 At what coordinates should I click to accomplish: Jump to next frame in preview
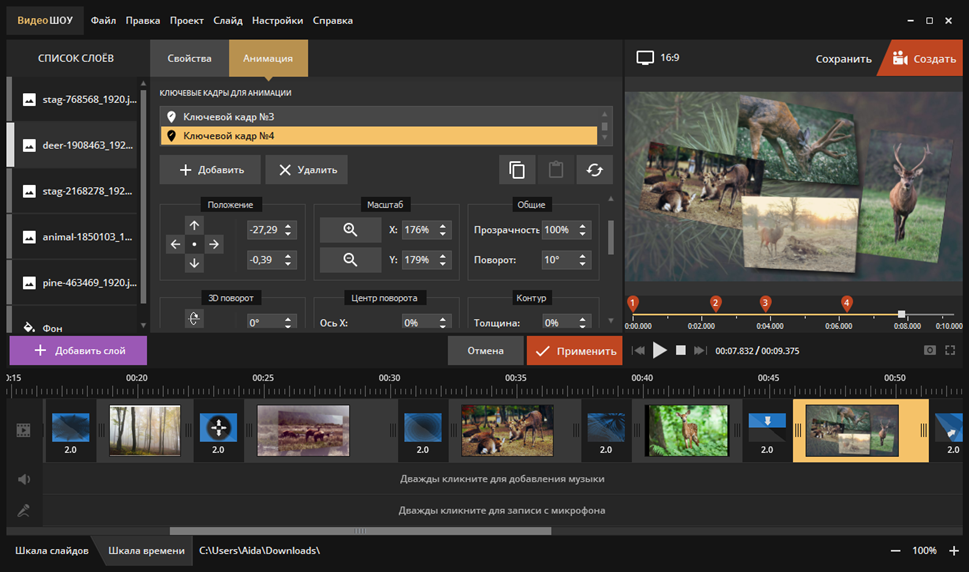tap(700, 350)
